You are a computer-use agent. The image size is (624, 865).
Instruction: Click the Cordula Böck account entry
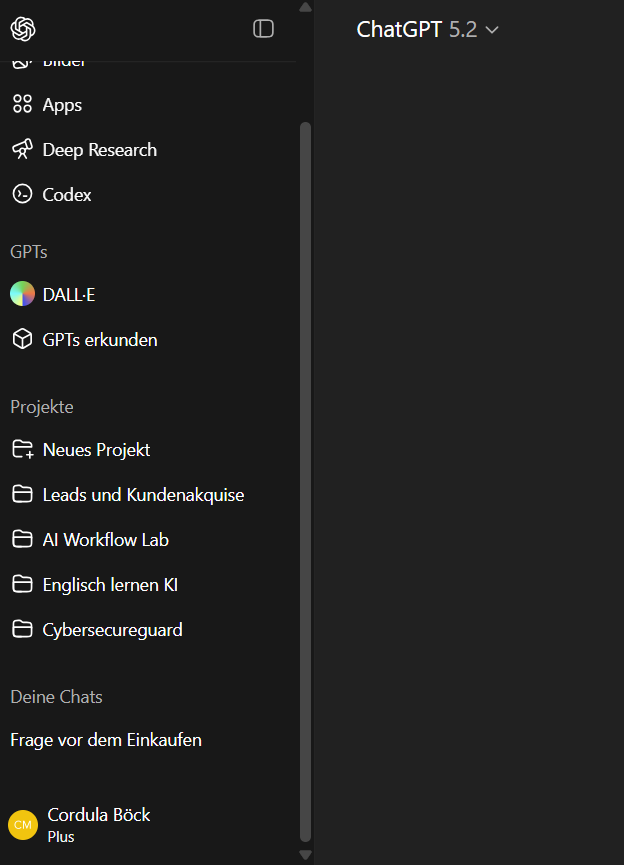98,814
